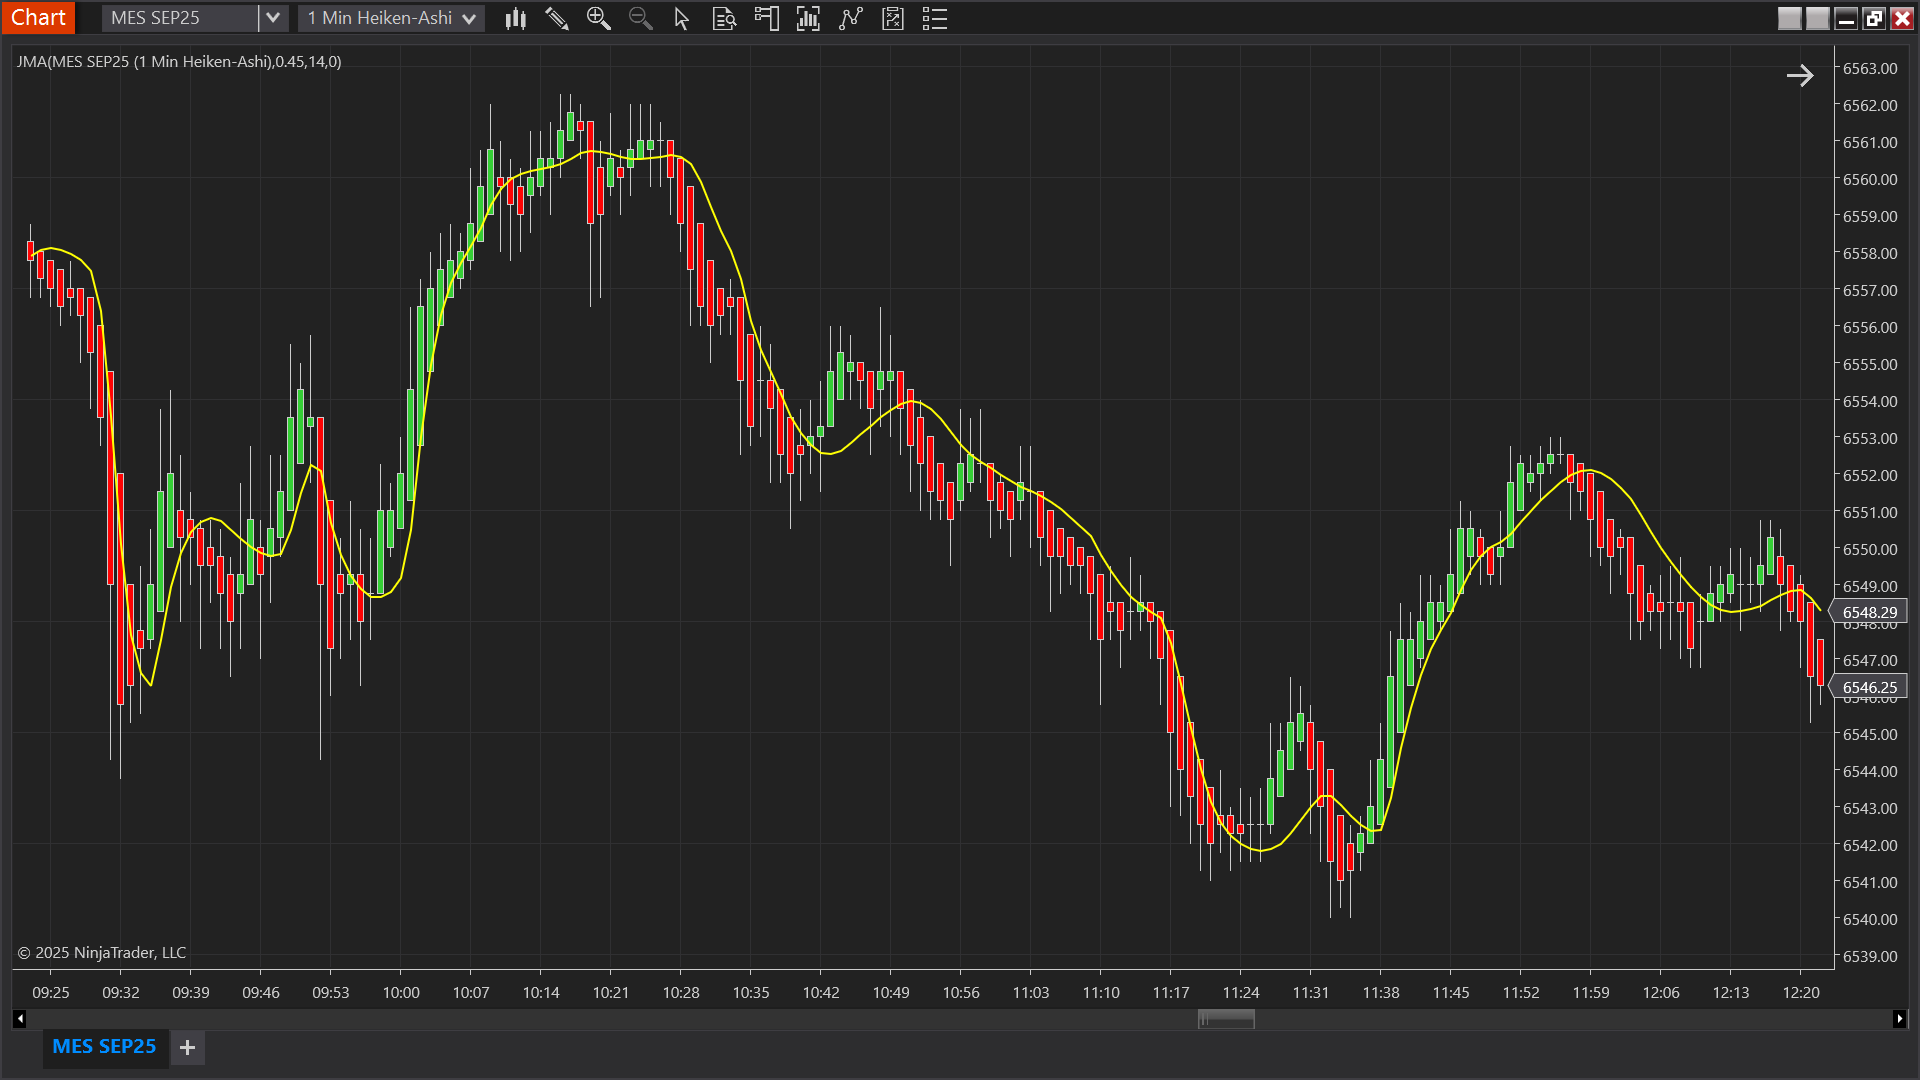Open the red Chart menu button
Image resolution: width=1920 pixels, height=1080 pixels.
(38, 17)
